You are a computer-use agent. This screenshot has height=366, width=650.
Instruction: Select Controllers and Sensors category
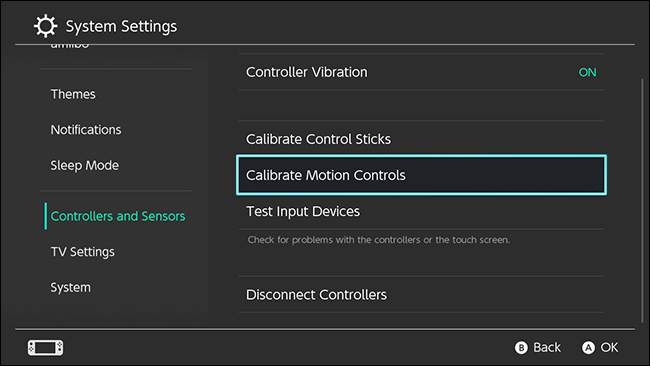tap(118, 216)
